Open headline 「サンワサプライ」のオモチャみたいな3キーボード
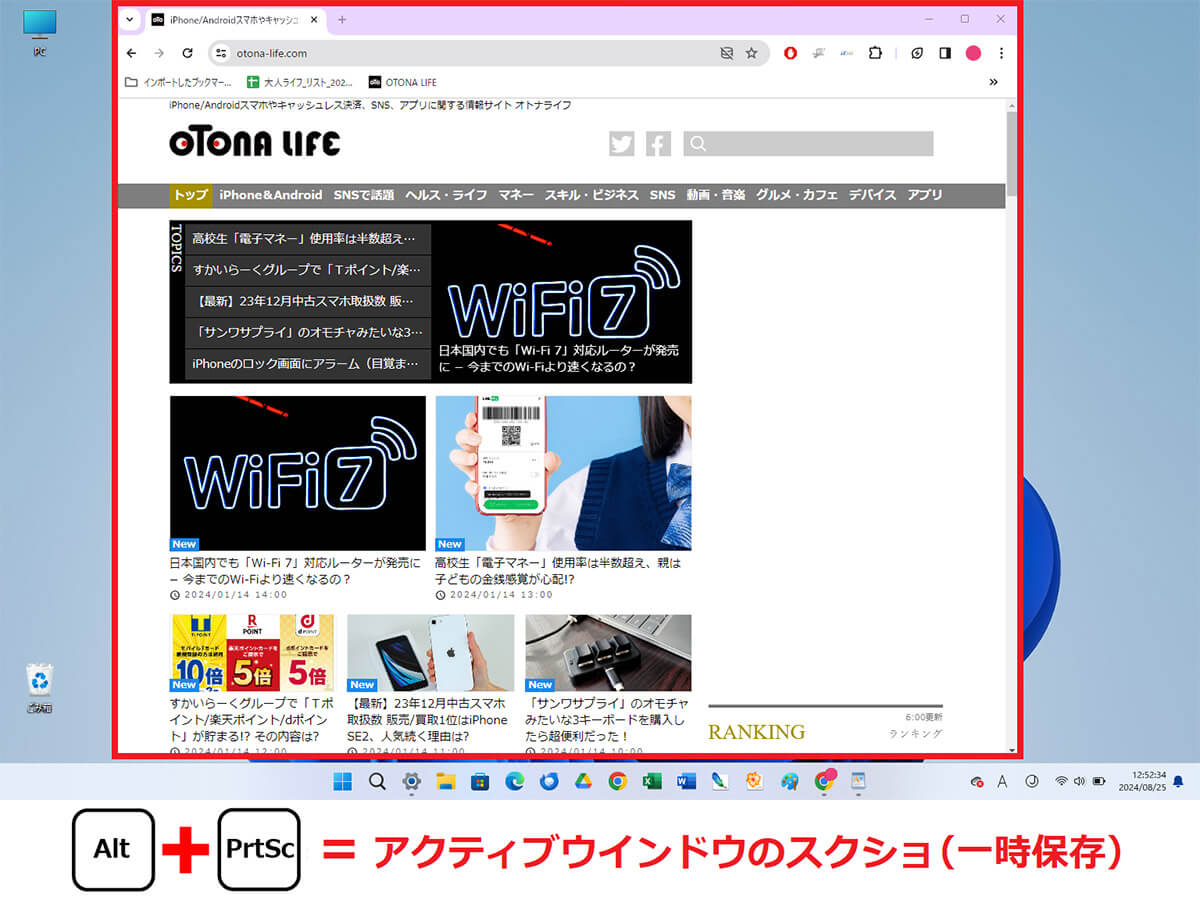 pos(606,720)
